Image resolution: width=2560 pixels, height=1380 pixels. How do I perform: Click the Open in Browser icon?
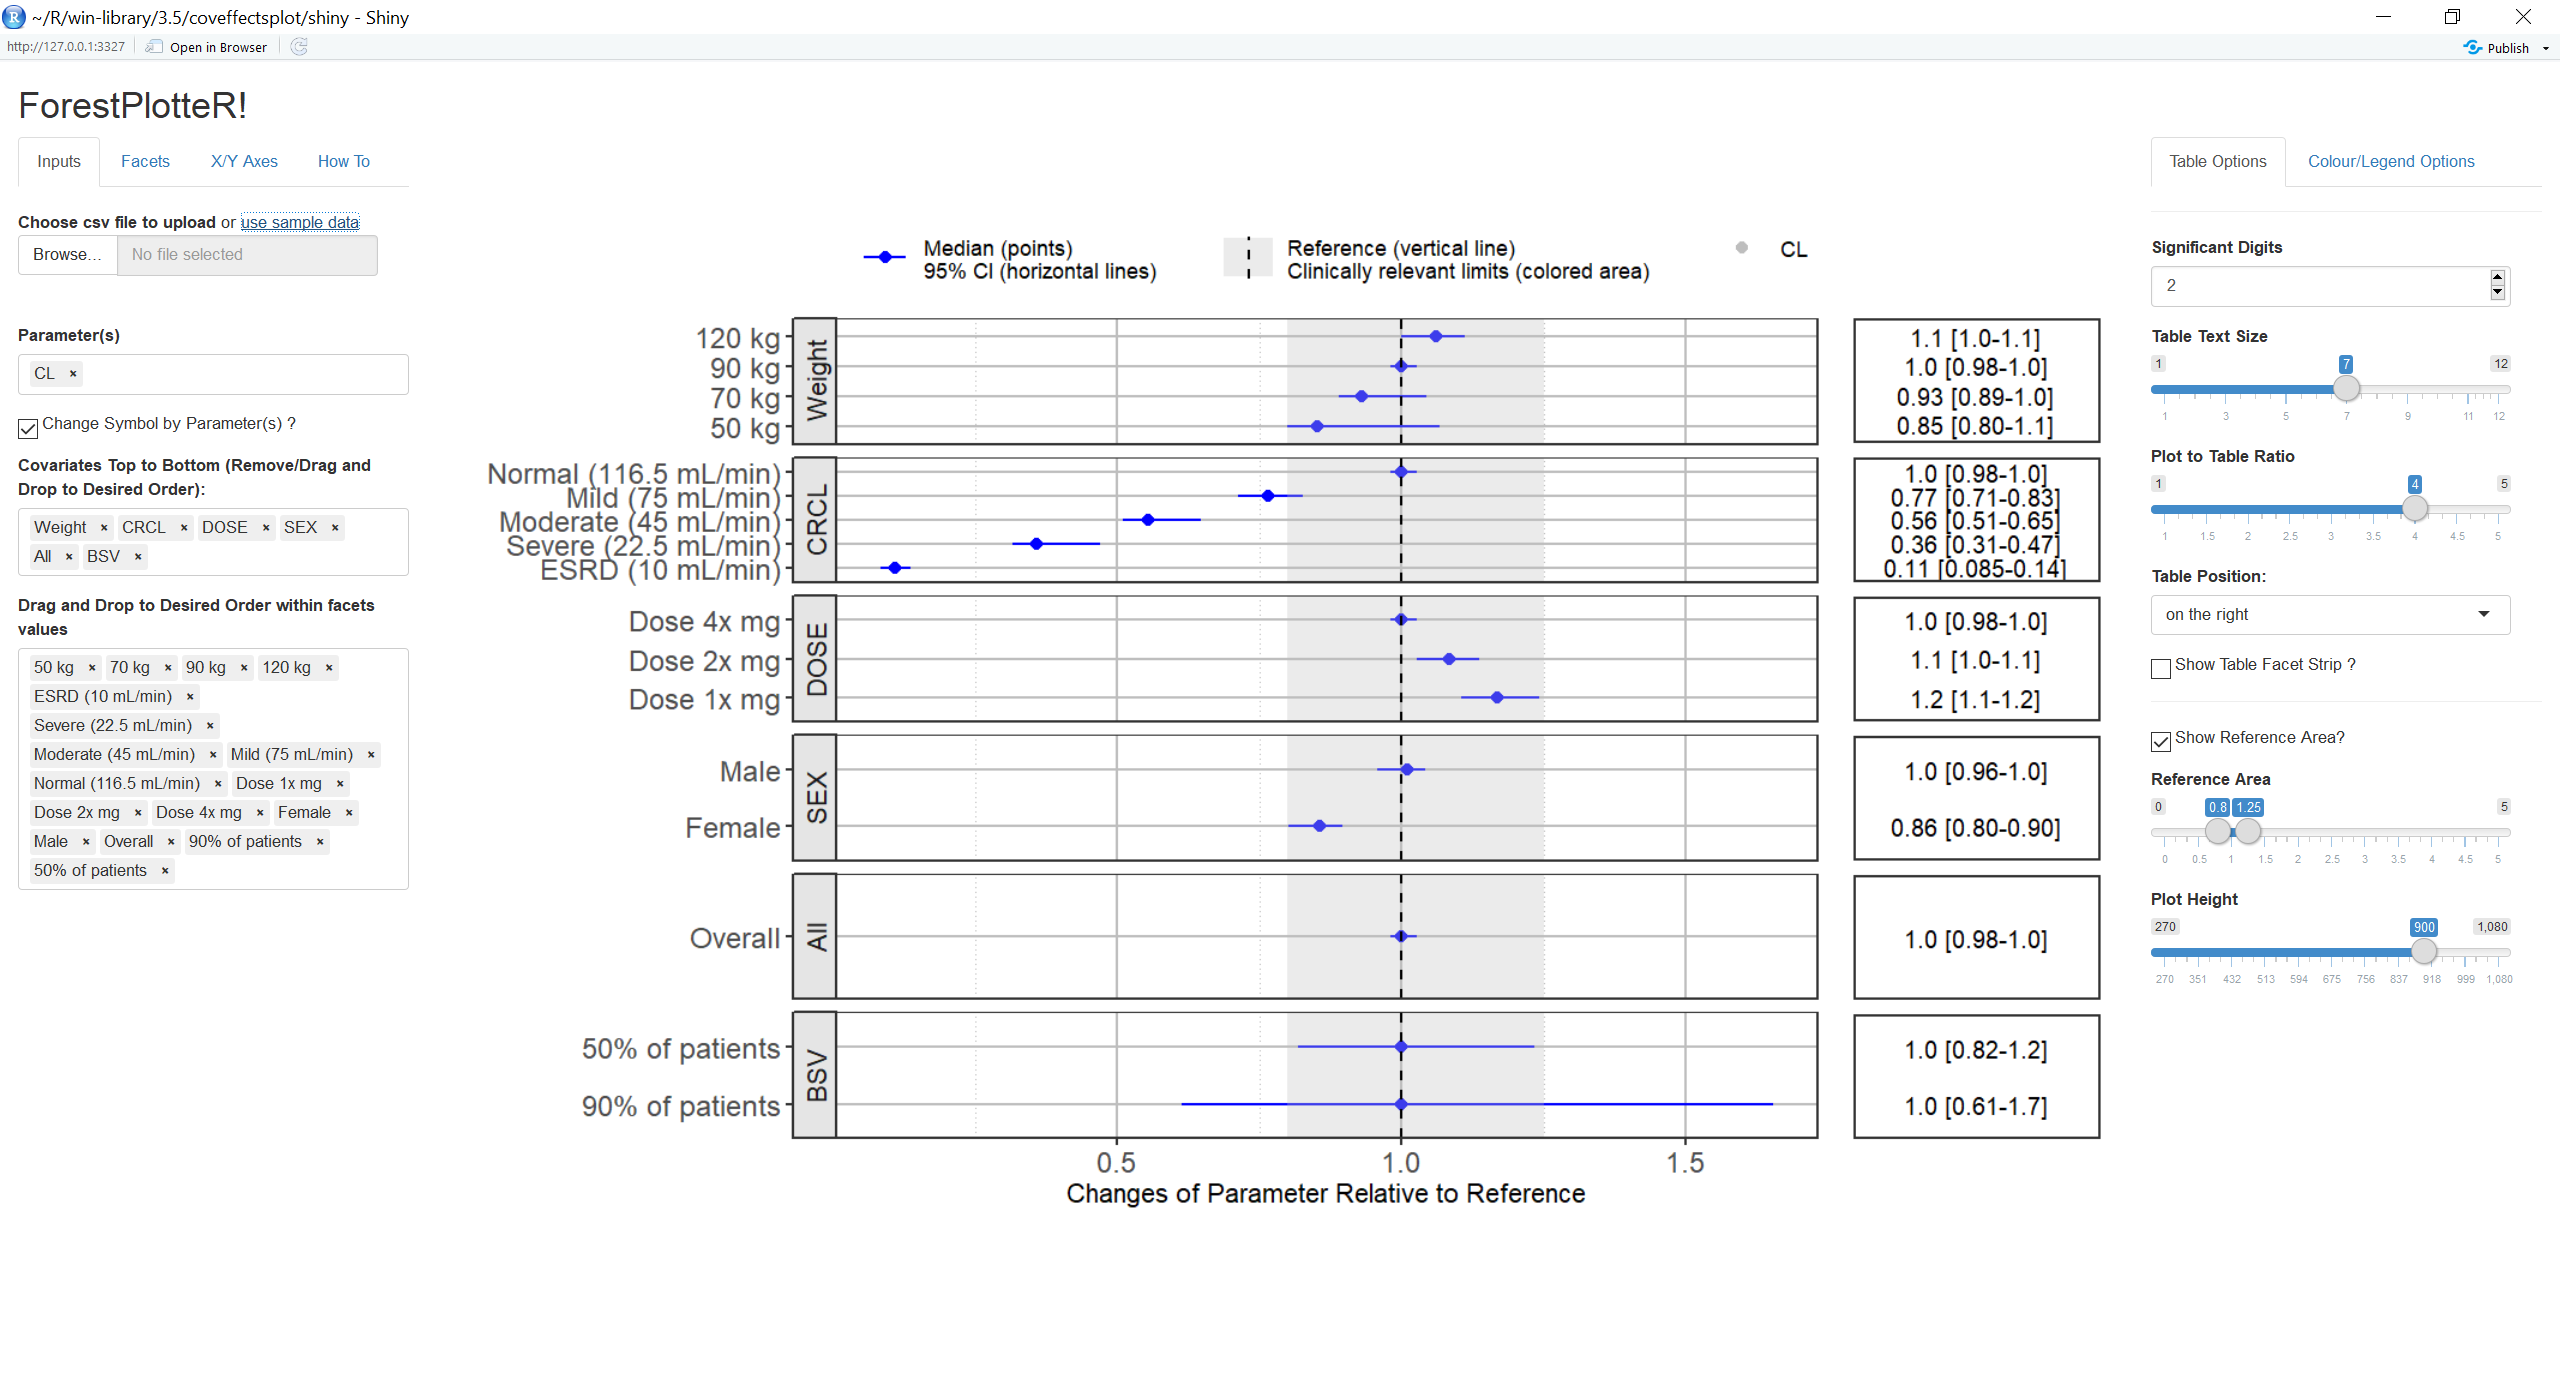tap(154, 47)
